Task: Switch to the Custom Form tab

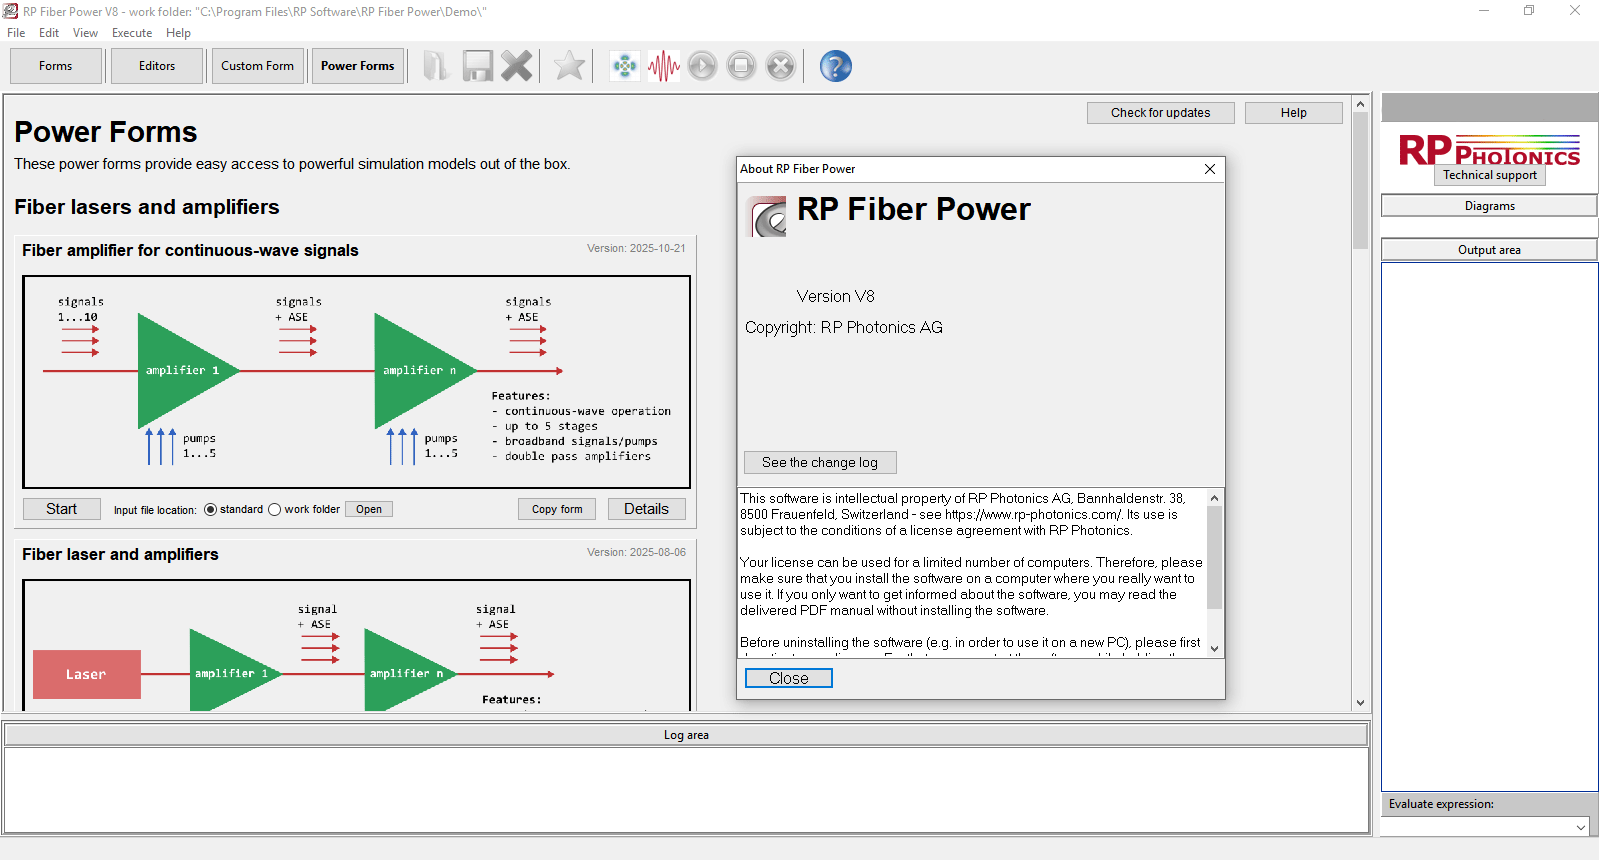Action: pos(258,66)
